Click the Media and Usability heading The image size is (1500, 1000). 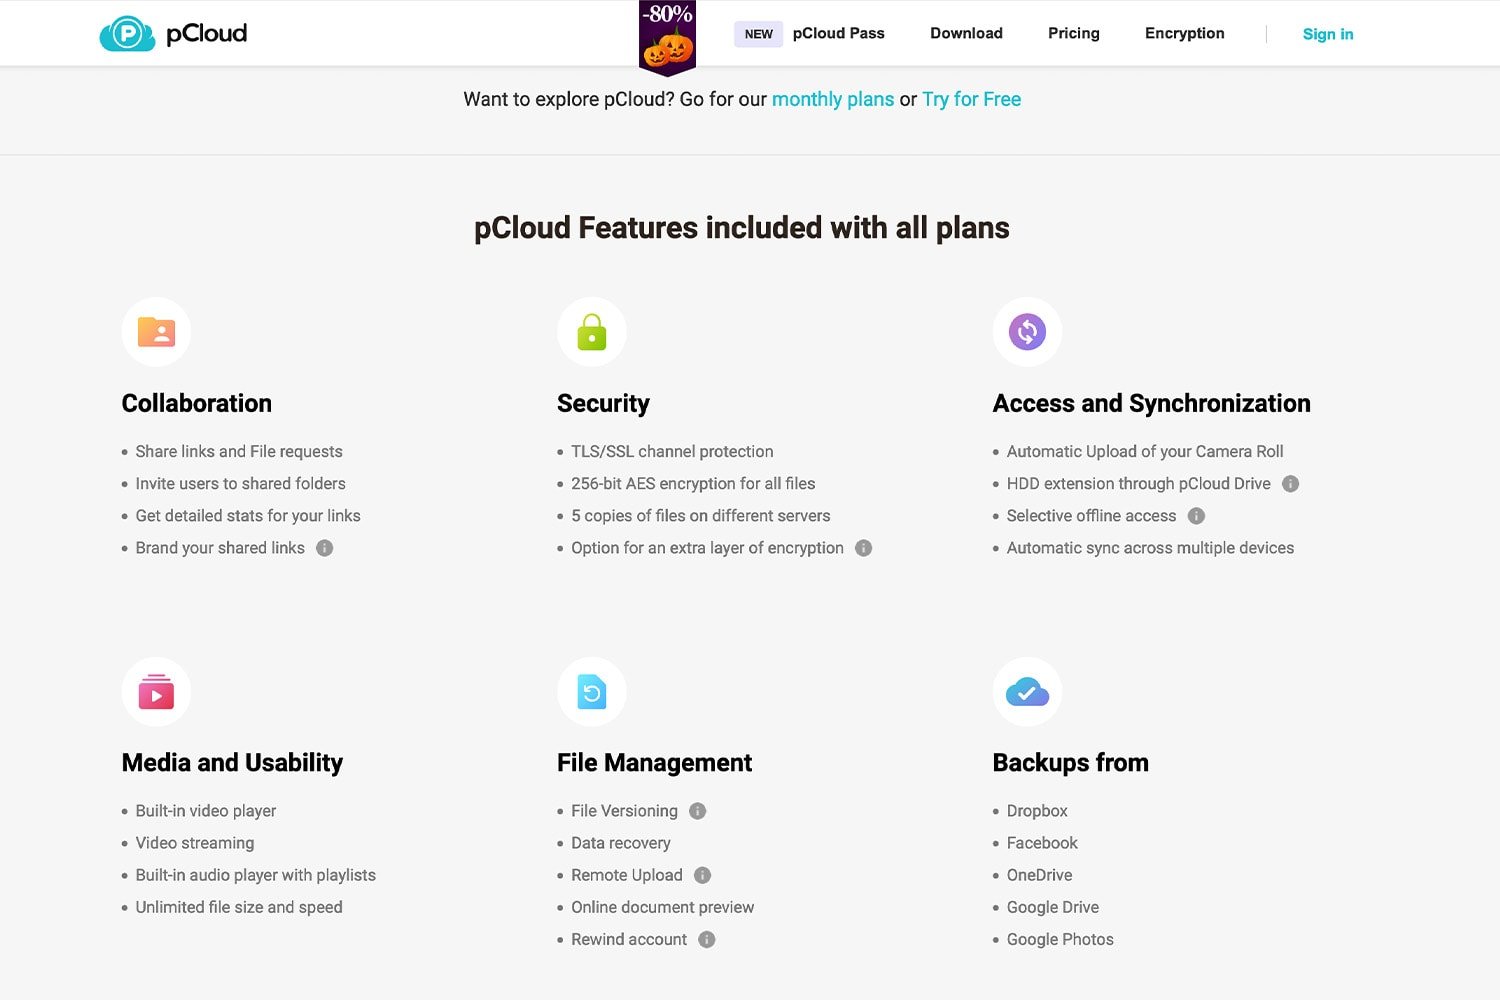232,763
